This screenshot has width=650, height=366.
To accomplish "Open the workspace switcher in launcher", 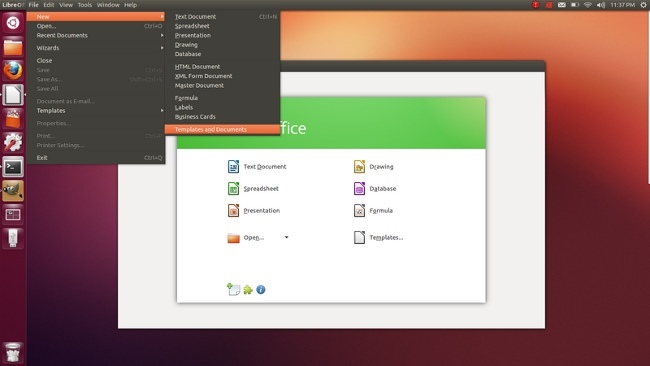I will [13, 215].
